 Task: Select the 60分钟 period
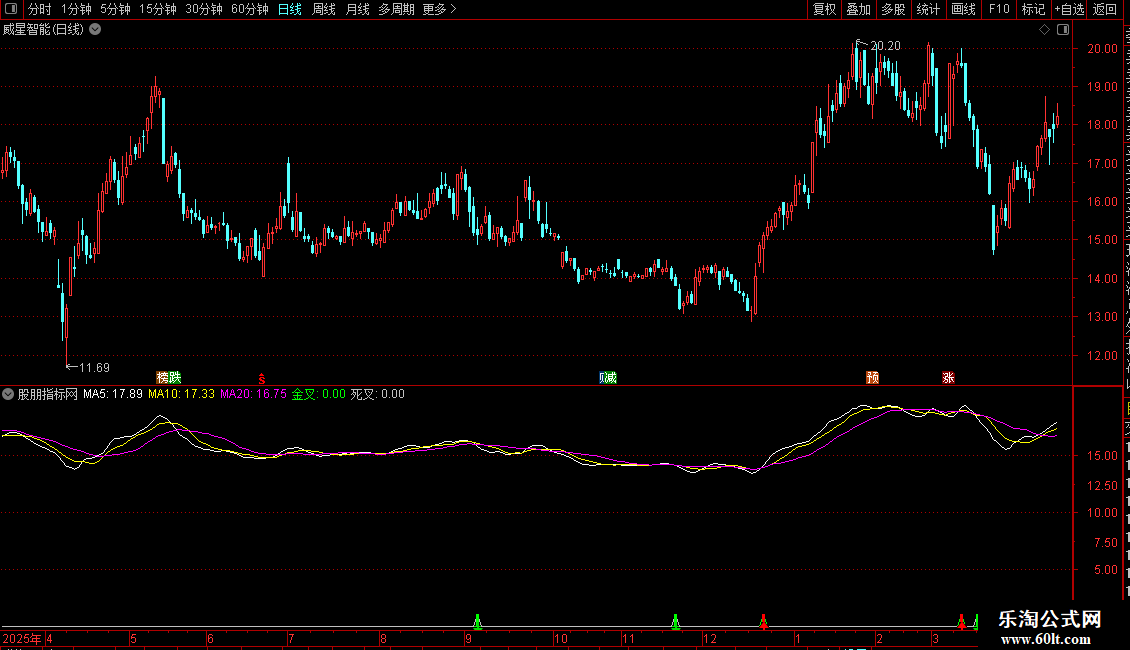click(250, 9)
